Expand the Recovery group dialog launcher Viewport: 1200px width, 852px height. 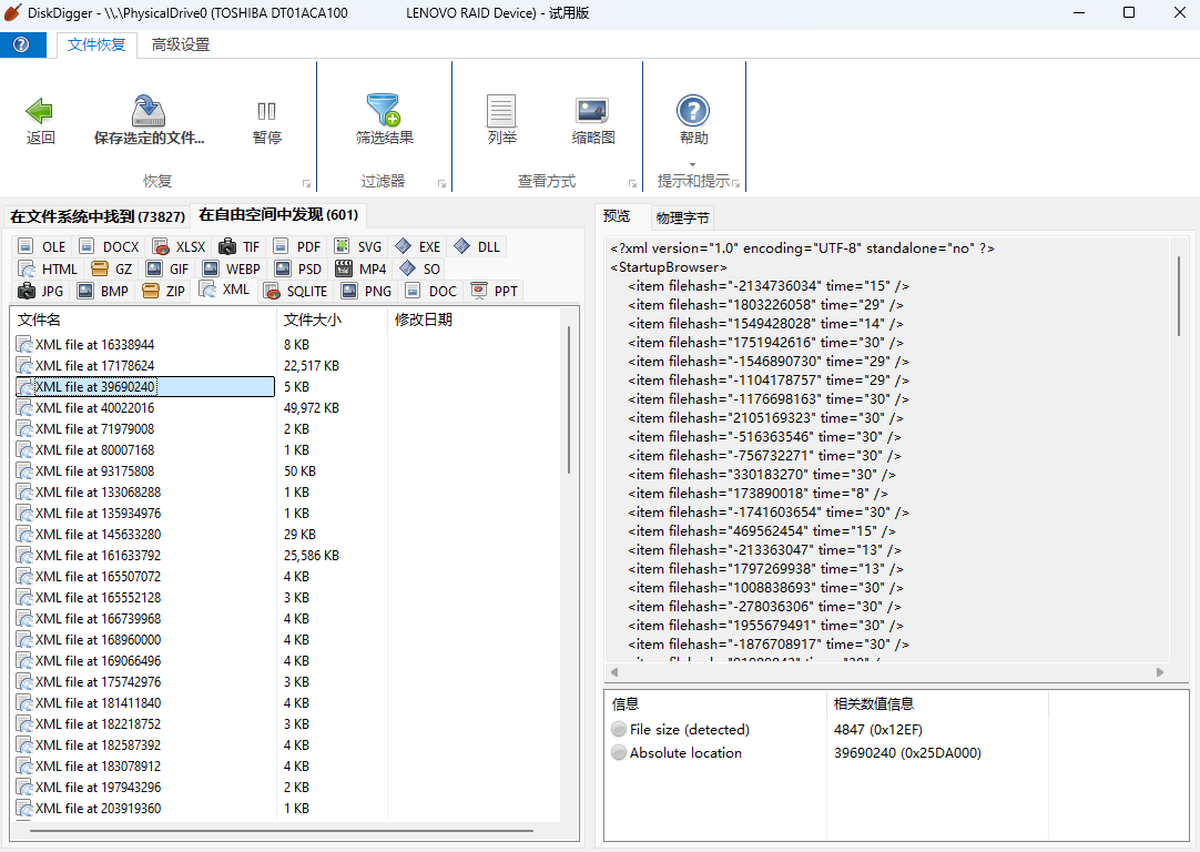click(x=306, y=184)
